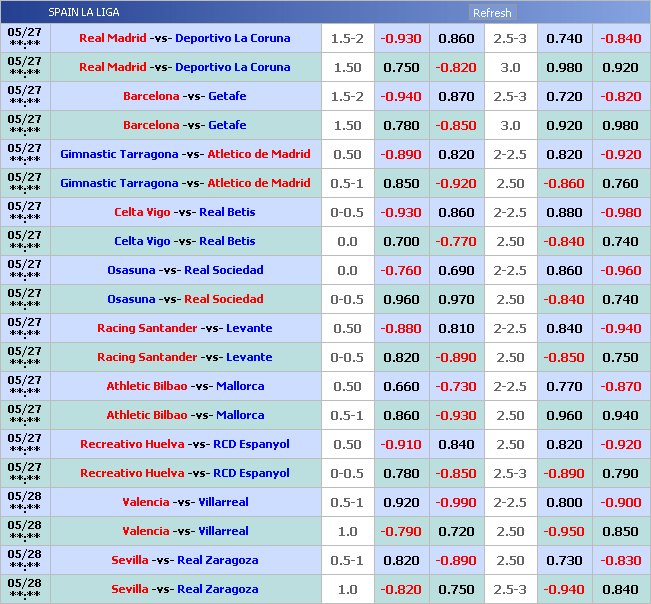Select the -0.730 odds for Mallorca

click(456, 386)
